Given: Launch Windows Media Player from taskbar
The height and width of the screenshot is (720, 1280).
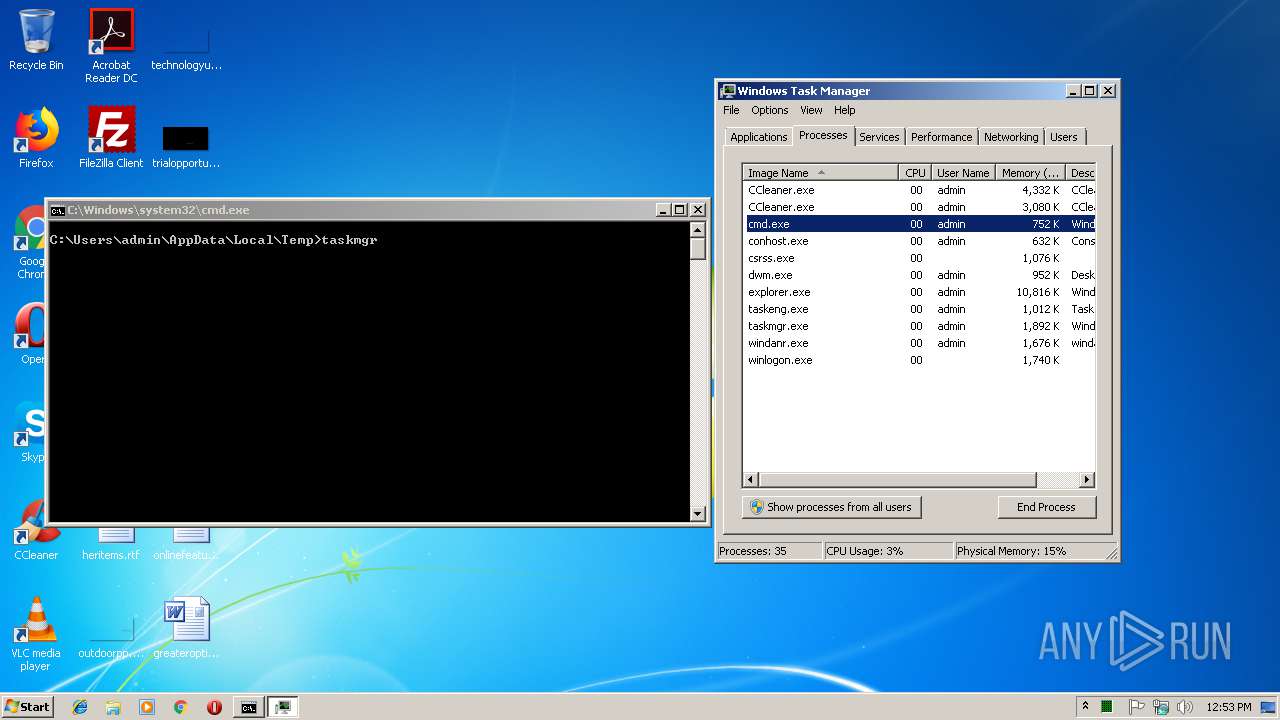Looking at the screenshot, I should coord(147,707).
